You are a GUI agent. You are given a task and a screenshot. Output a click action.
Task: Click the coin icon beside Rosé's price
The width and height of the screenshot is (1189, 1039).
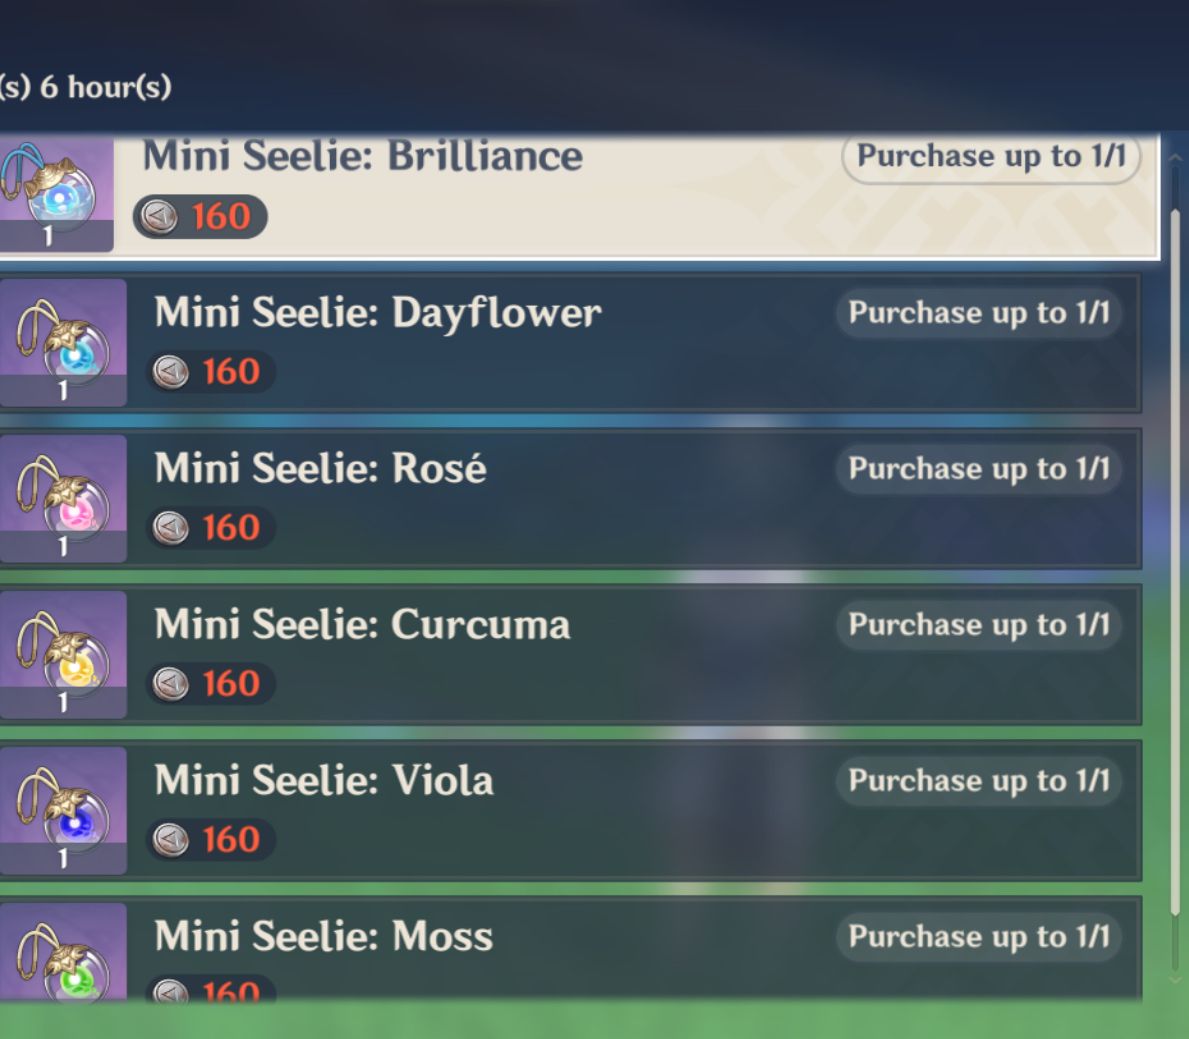tap(170, 528)
